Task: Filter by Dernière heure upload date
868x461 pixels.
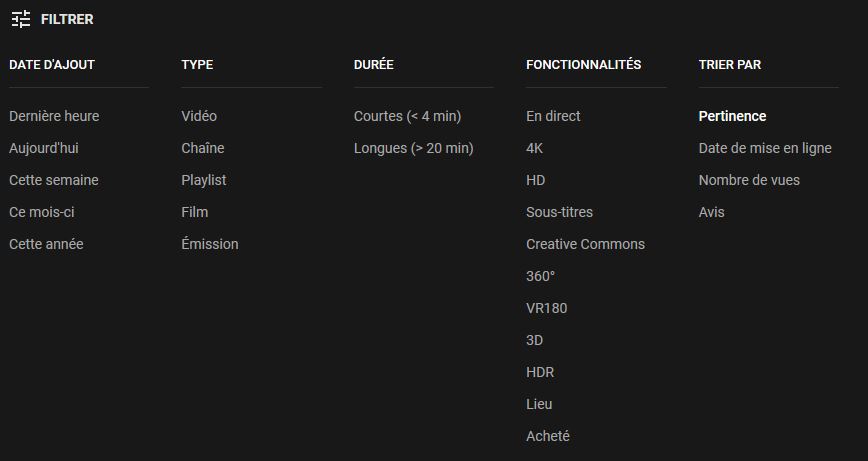Action: click(54, 116)
